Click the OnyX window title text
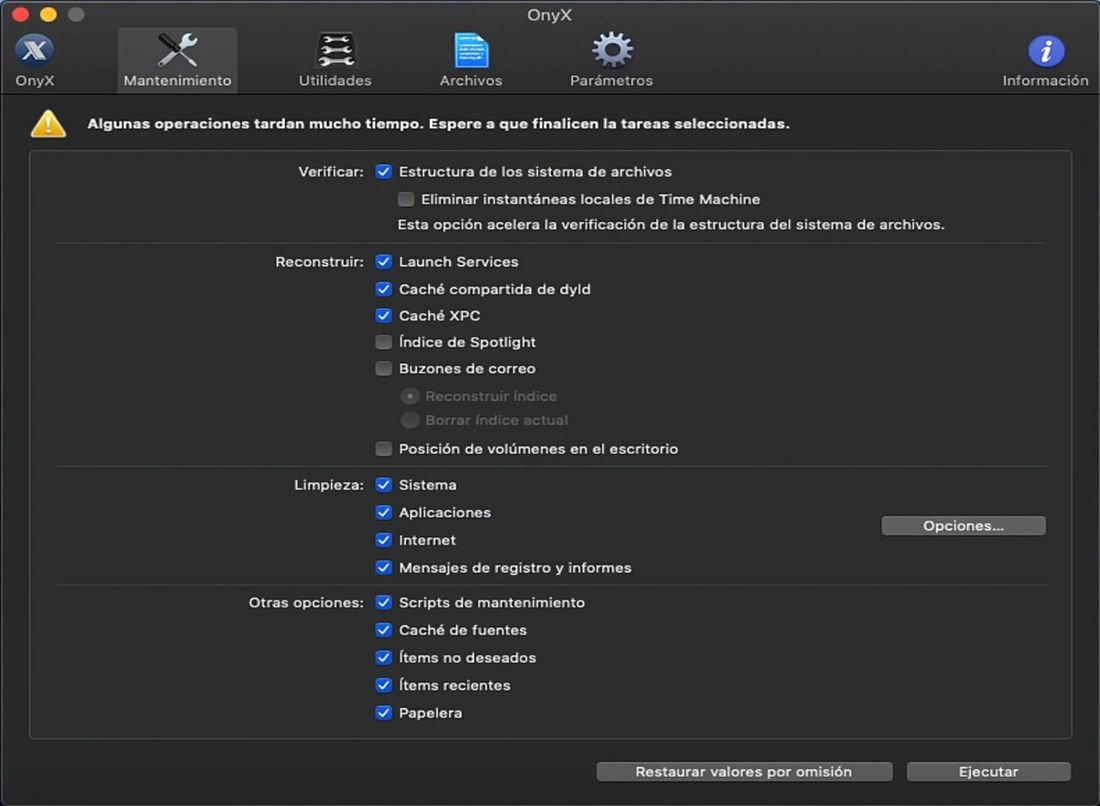1100x806 pixels. point(549,15)
